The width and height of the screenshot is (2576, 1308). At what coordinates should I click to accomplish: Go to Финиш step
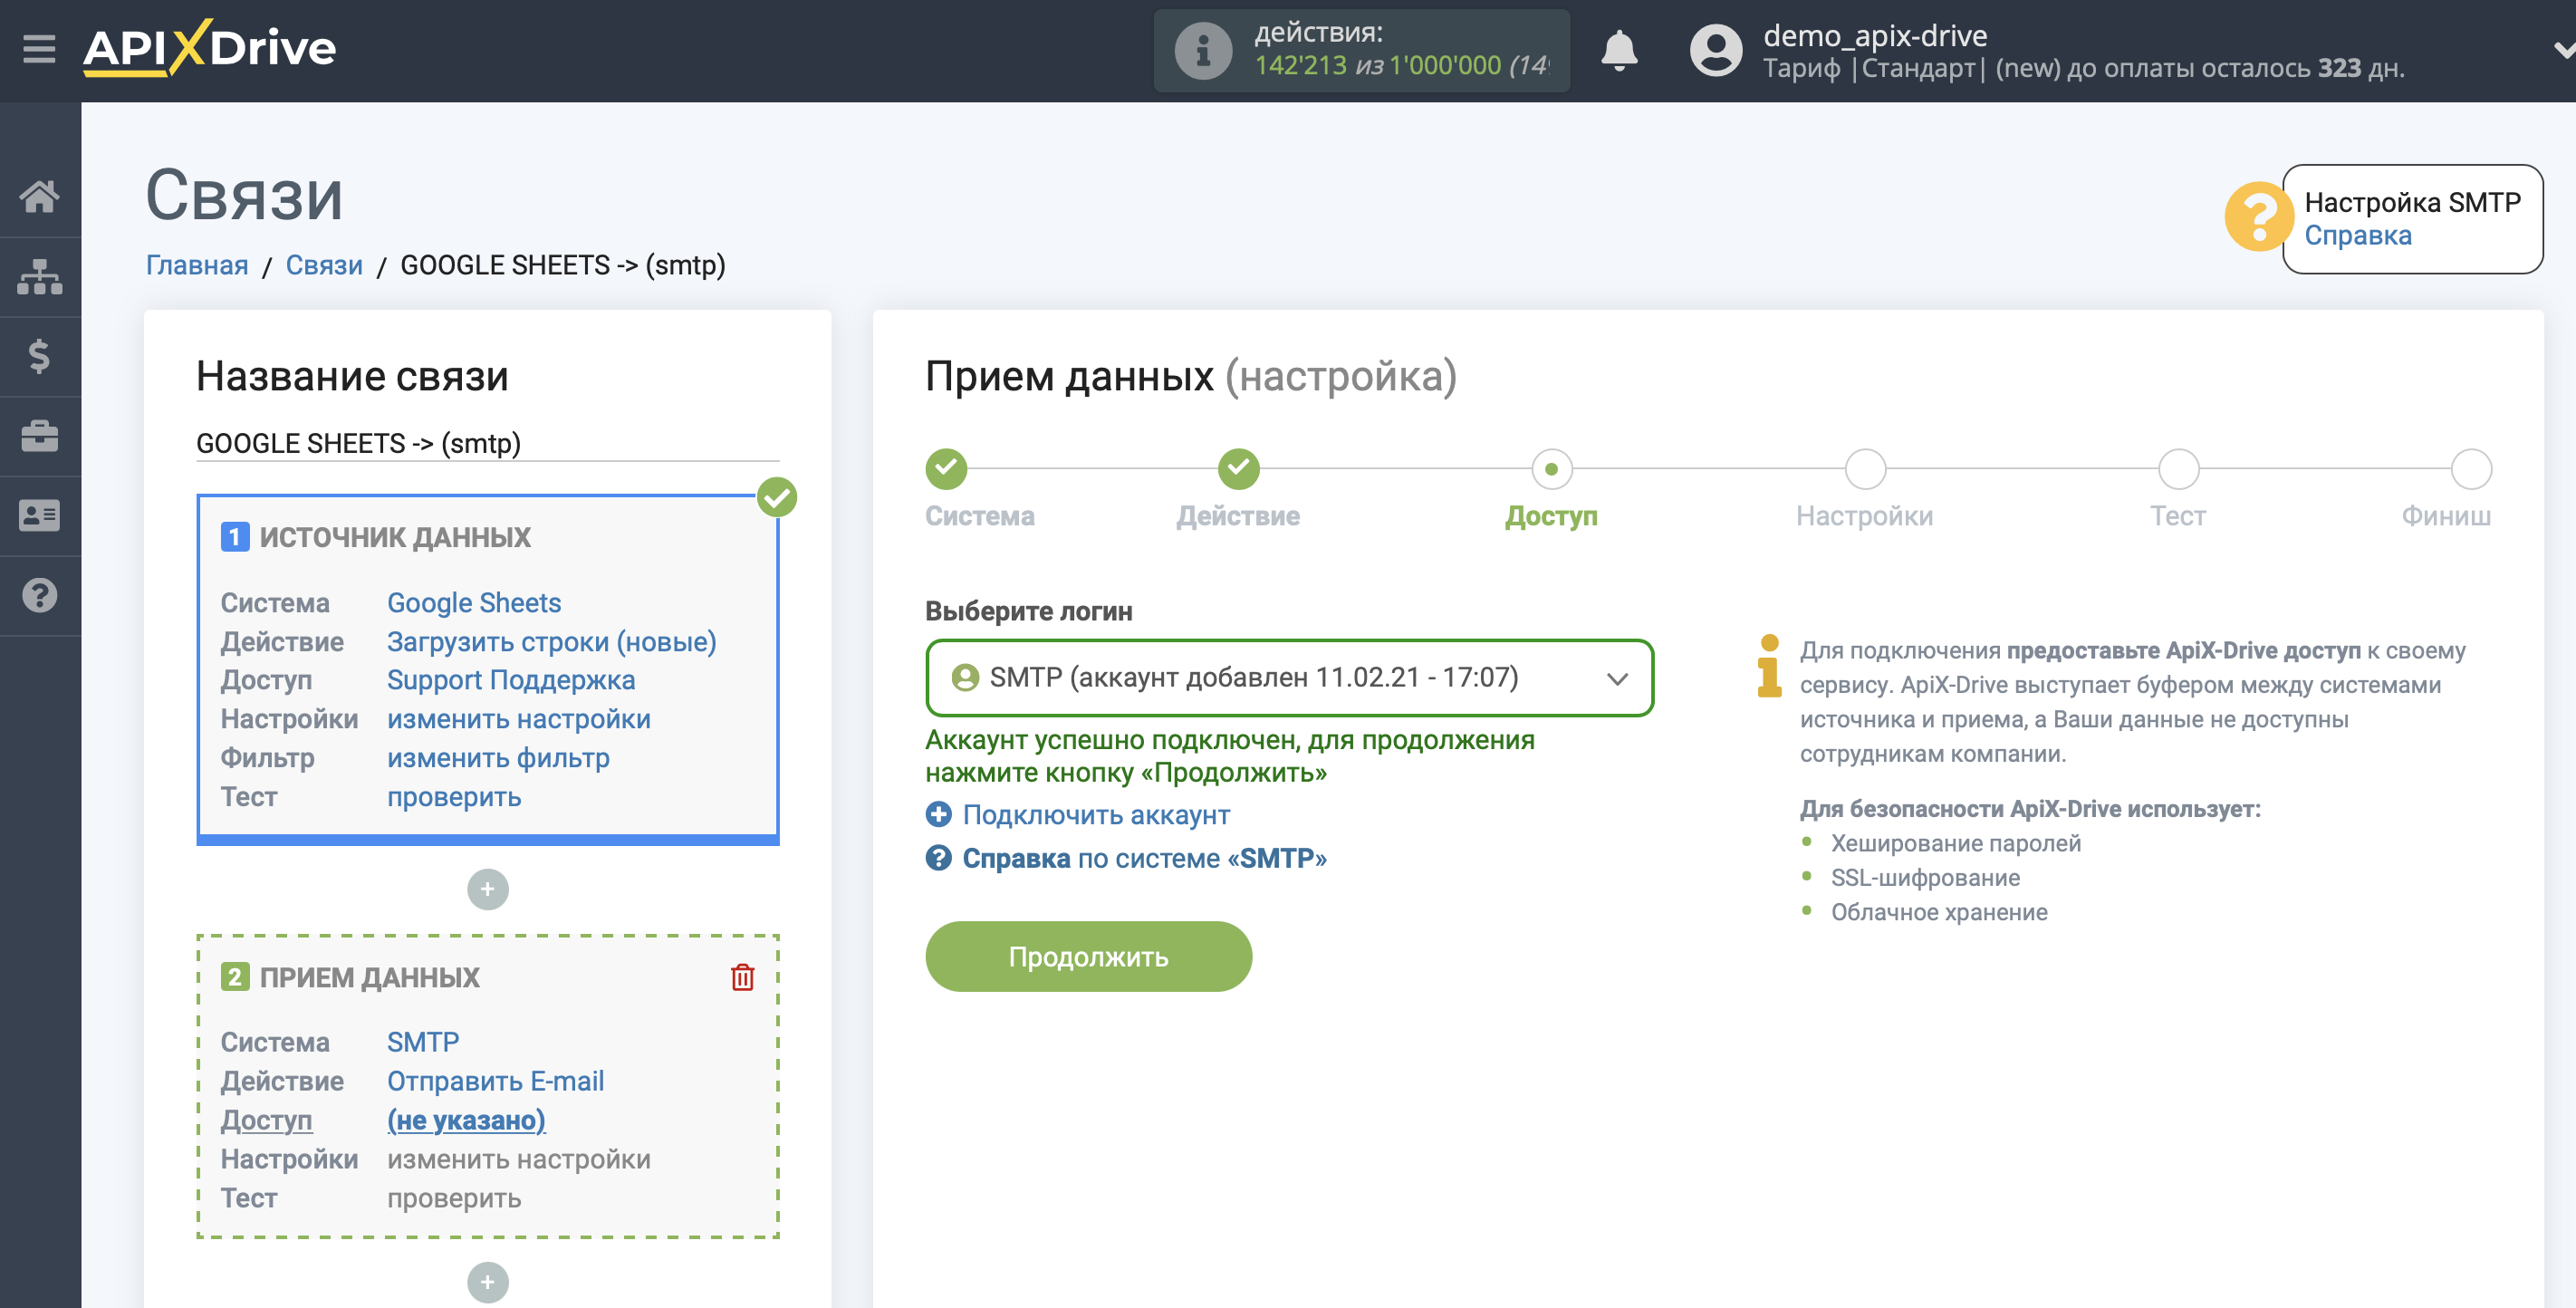pos(2471,469)
